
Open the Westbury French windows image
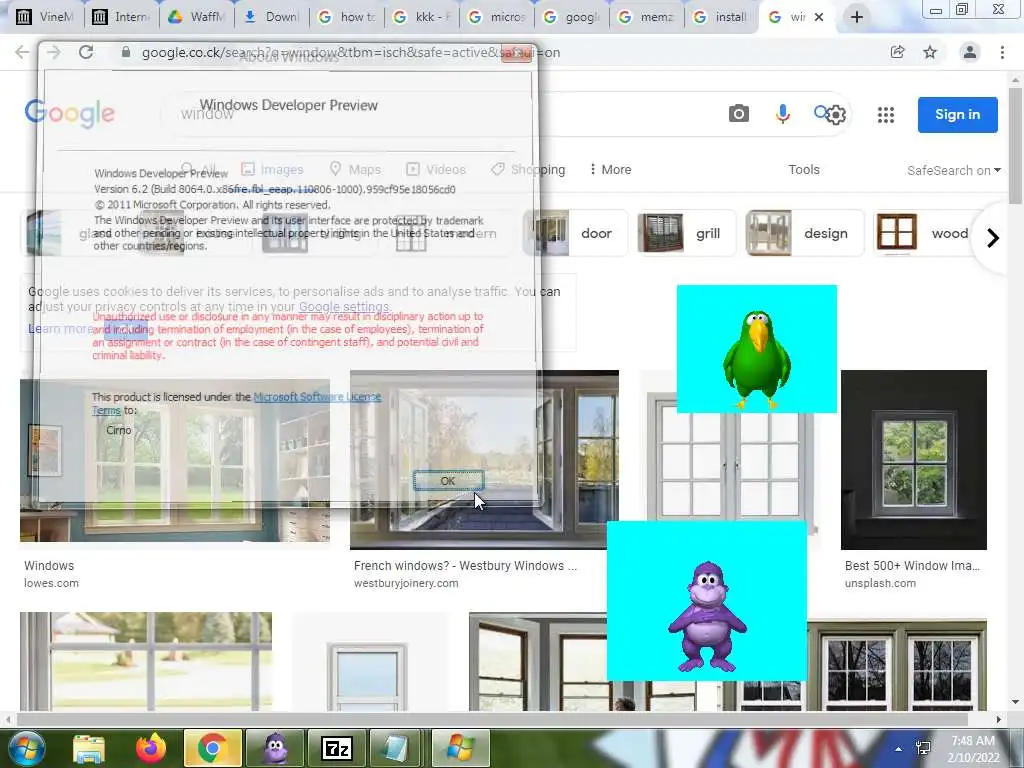click(x=484, y=460)
